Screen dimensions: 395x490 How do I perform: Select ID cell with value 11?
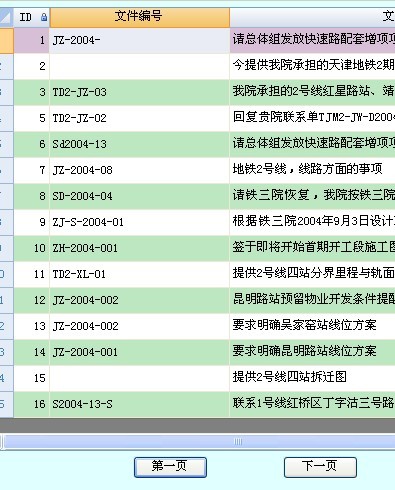32,274
